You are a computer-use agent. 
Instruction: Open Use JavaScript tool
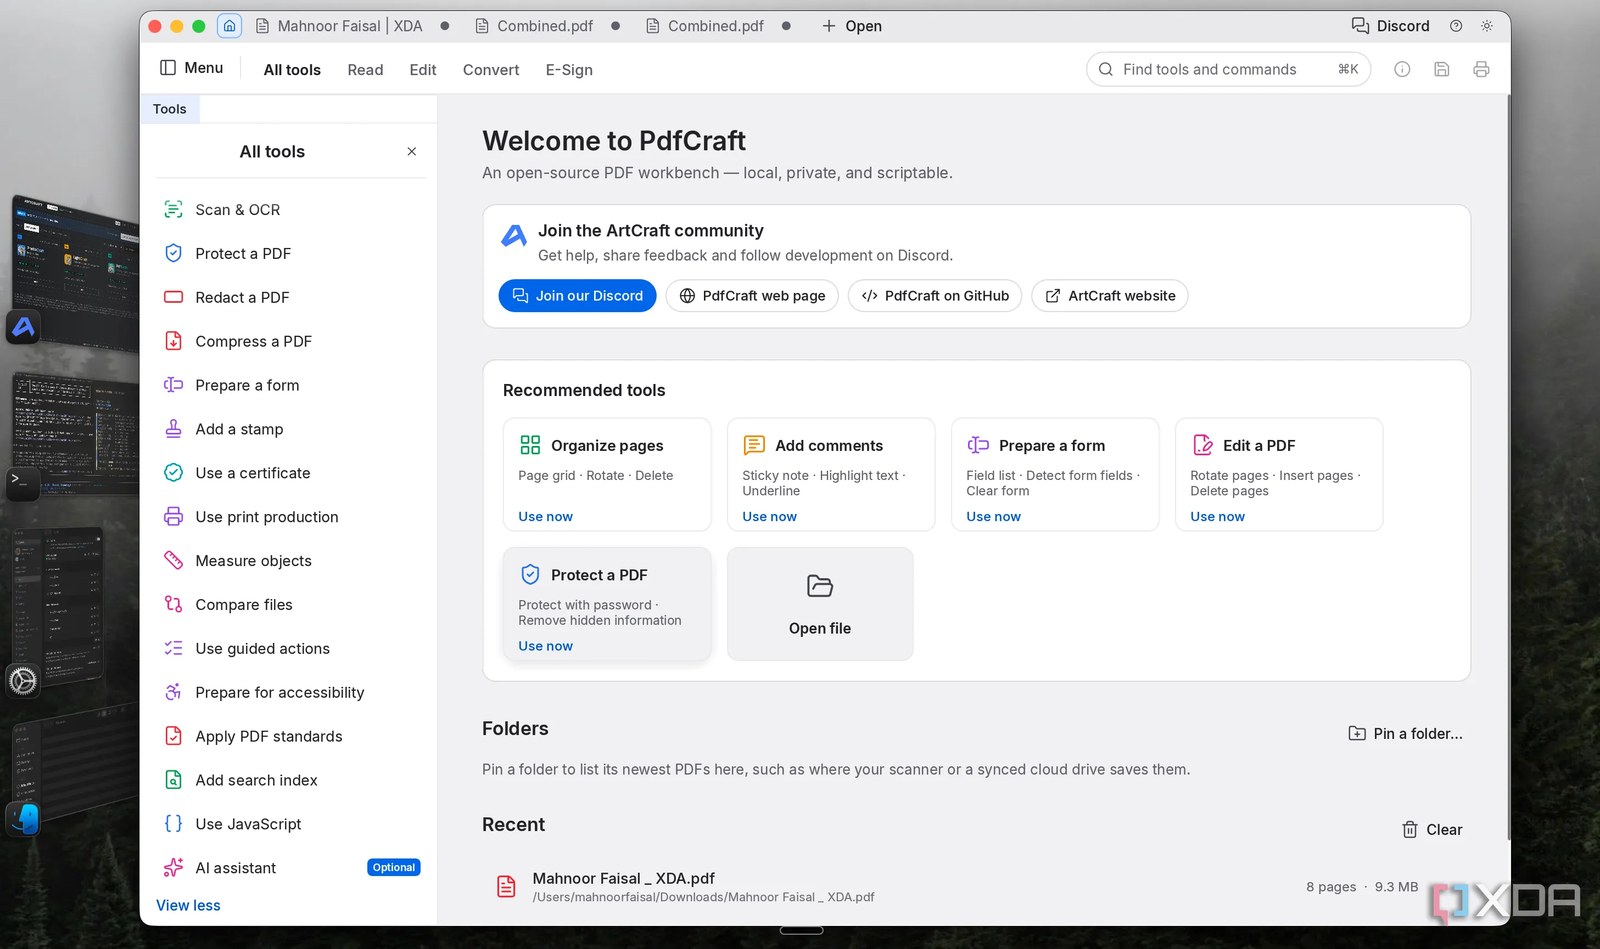[291, 824]
